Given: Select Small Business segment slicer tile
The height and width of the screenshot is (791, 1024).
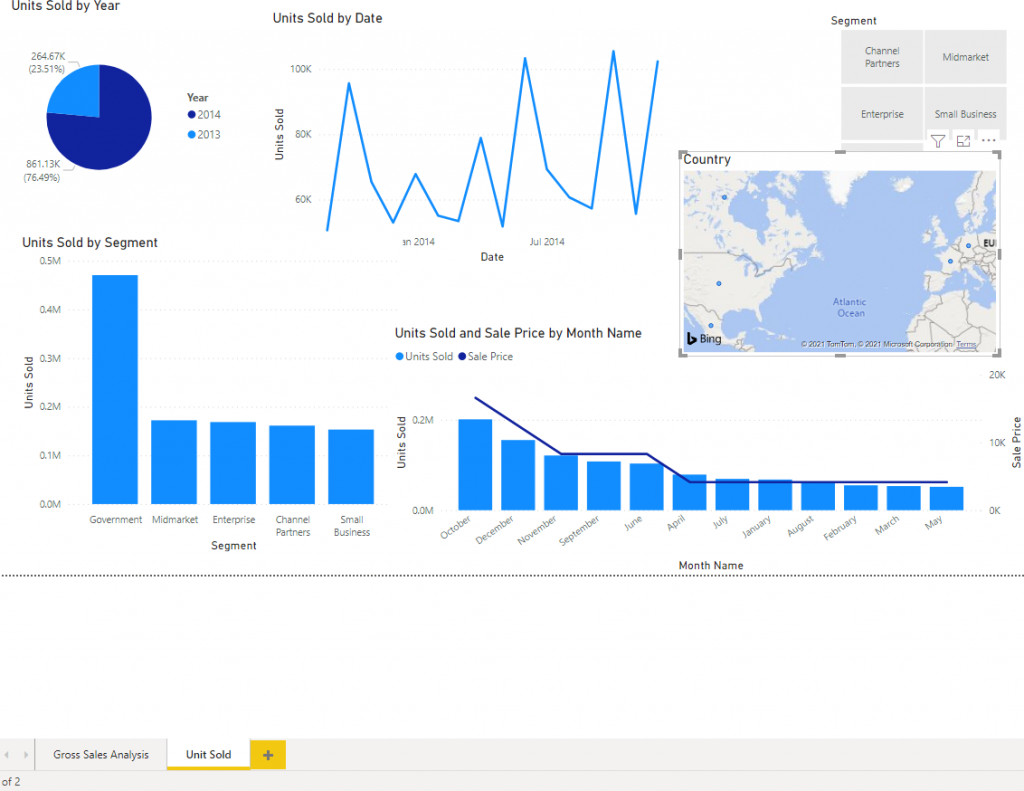Looking at the screenshot, I should pos(965,114).
